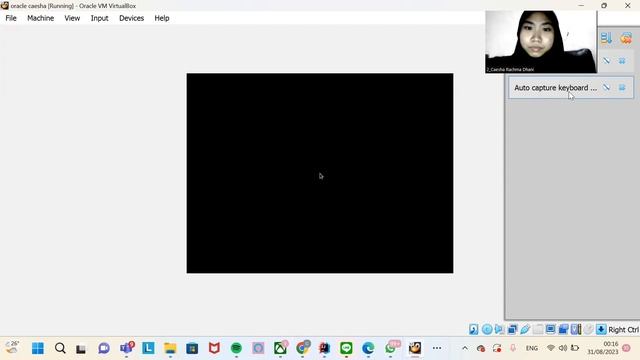
Task: Open Windows taskbar search
Action: (x=60, y=348)
